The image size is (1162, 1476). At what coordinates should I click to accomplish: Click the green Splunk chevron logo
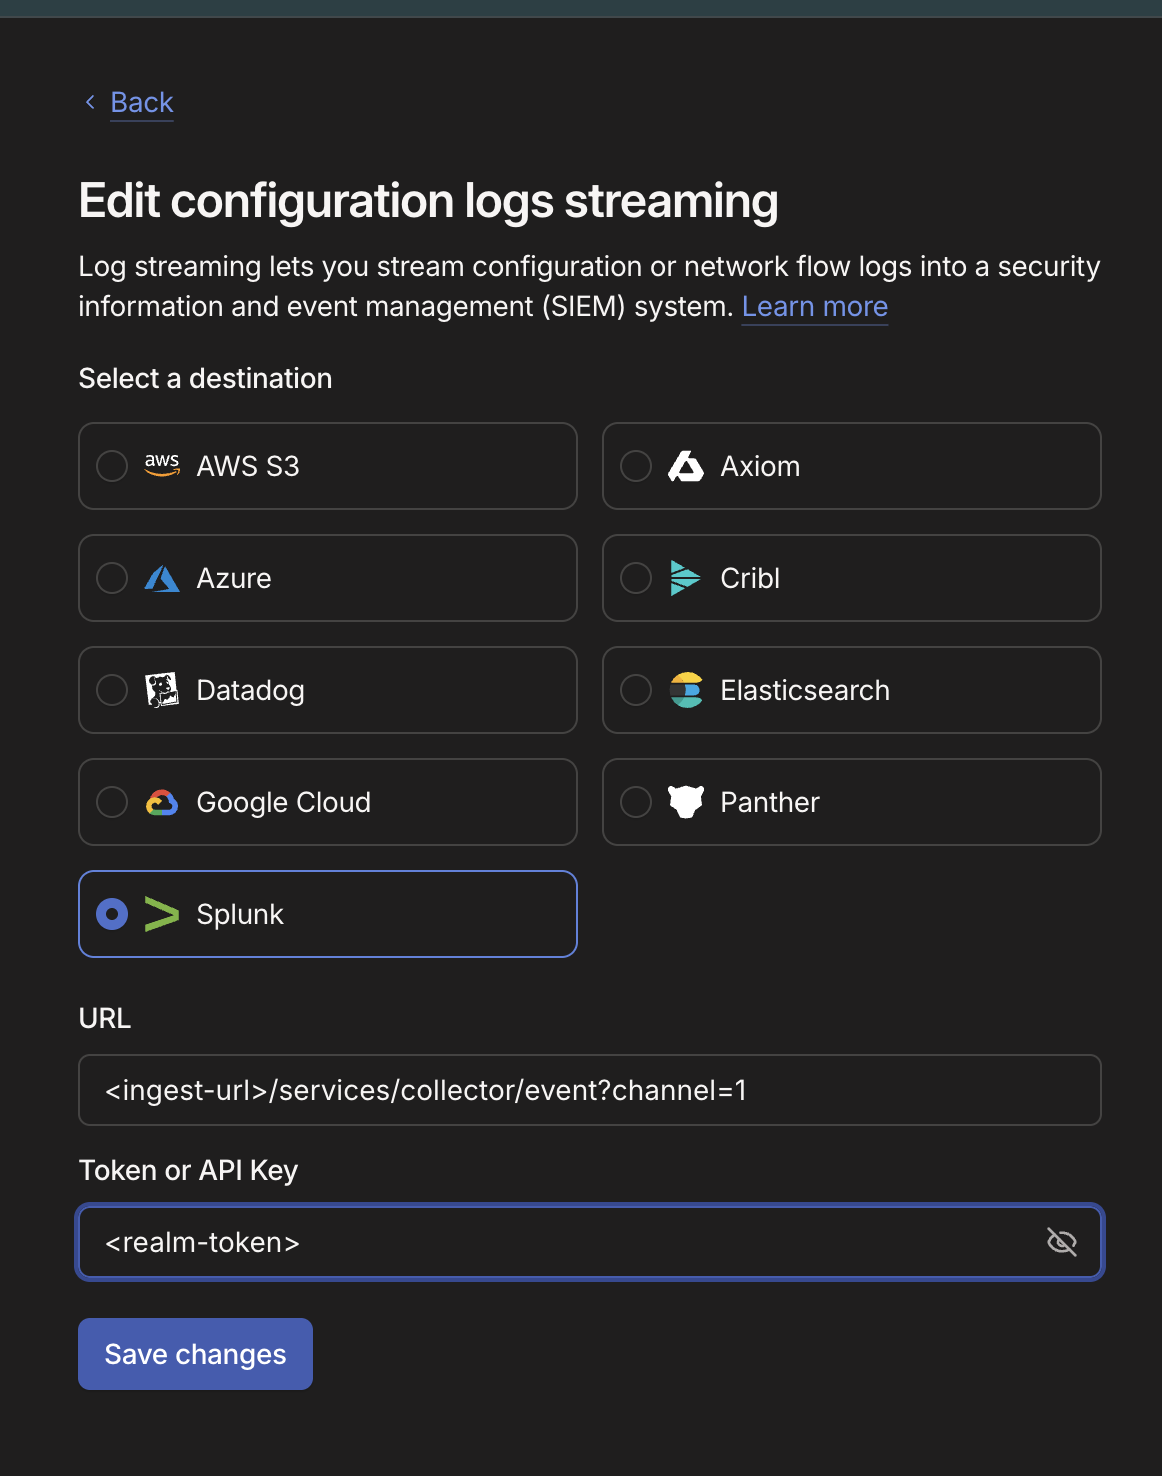tap(162, 914)
